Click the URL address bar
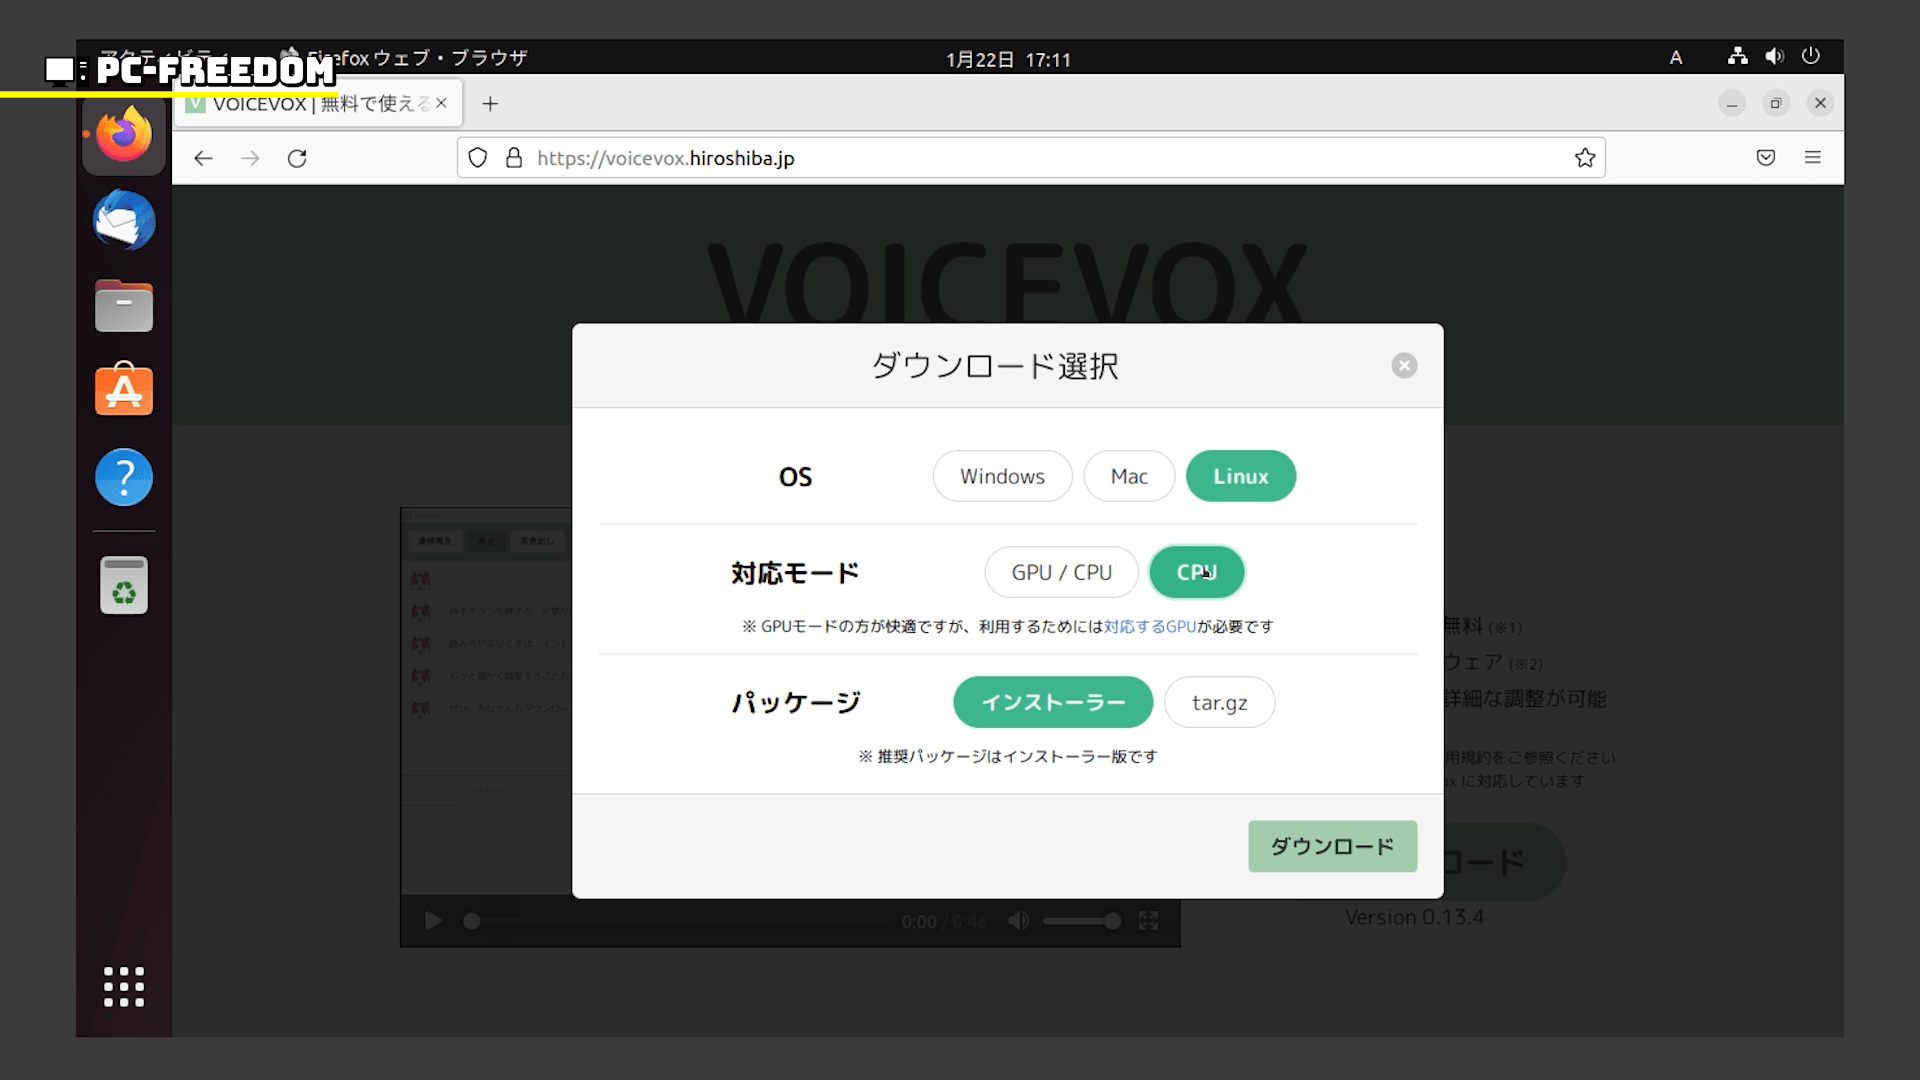Screen dimensions: 1920x1080 (1040, 158)
